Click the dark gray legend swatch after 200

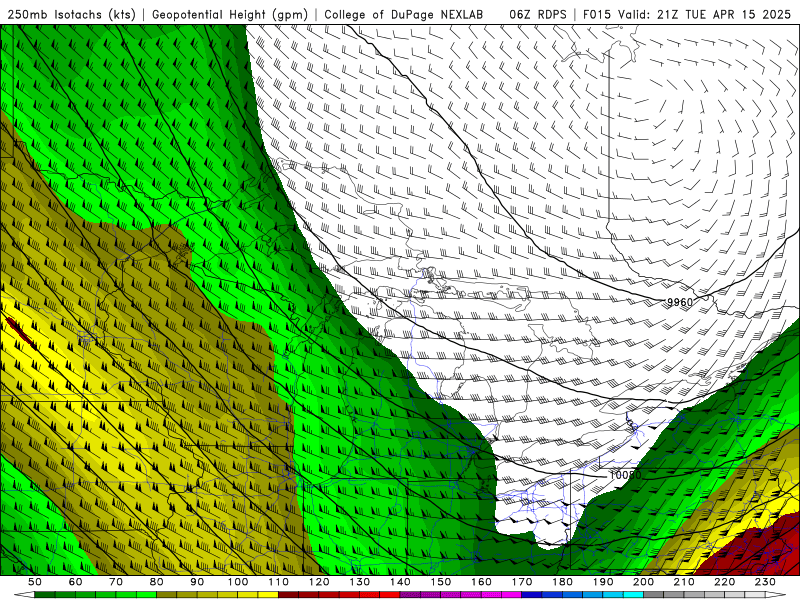(654, 594)
